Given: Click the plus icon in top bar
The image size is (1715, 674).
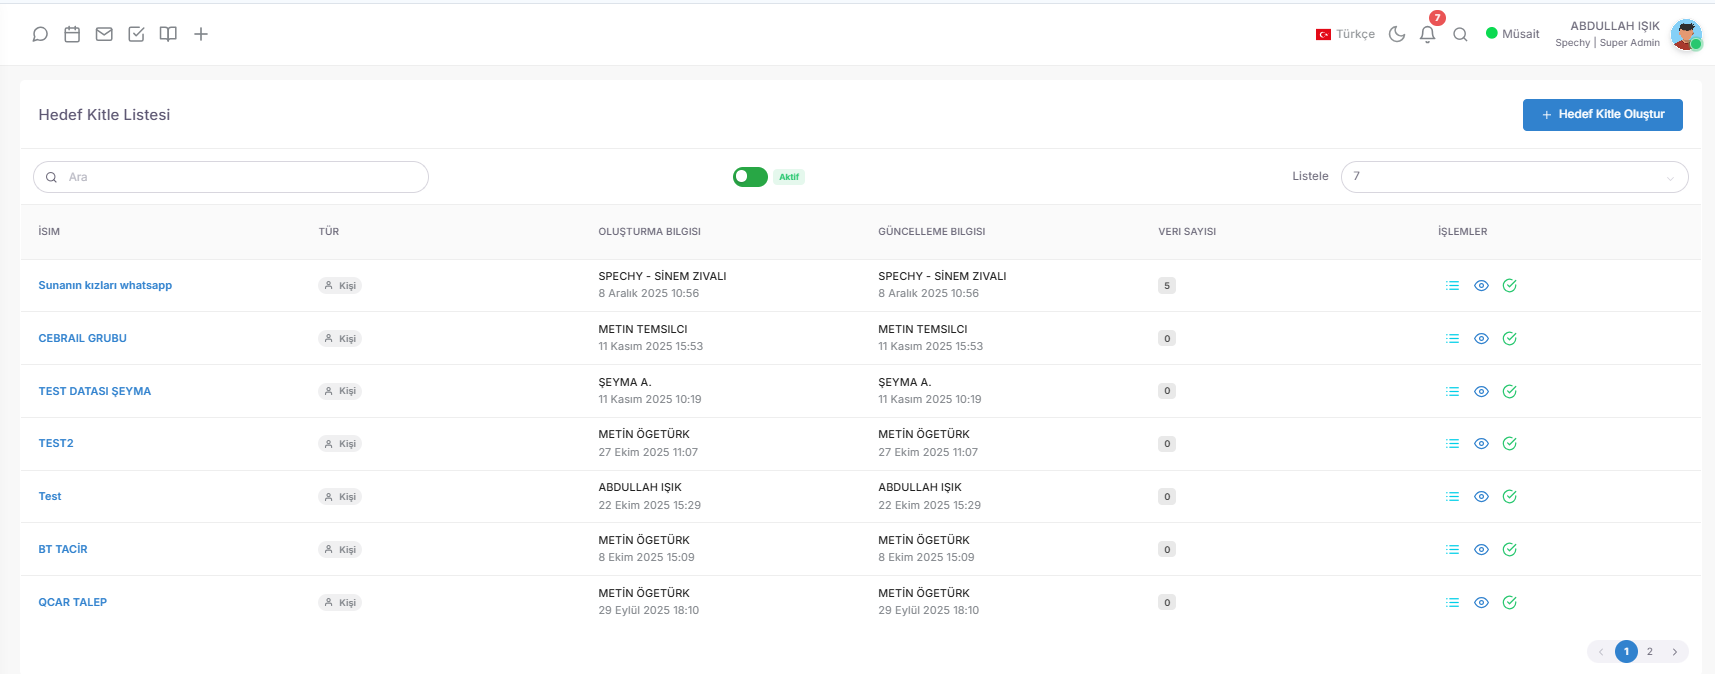Looking at the screenshot, I should point(201,34).
